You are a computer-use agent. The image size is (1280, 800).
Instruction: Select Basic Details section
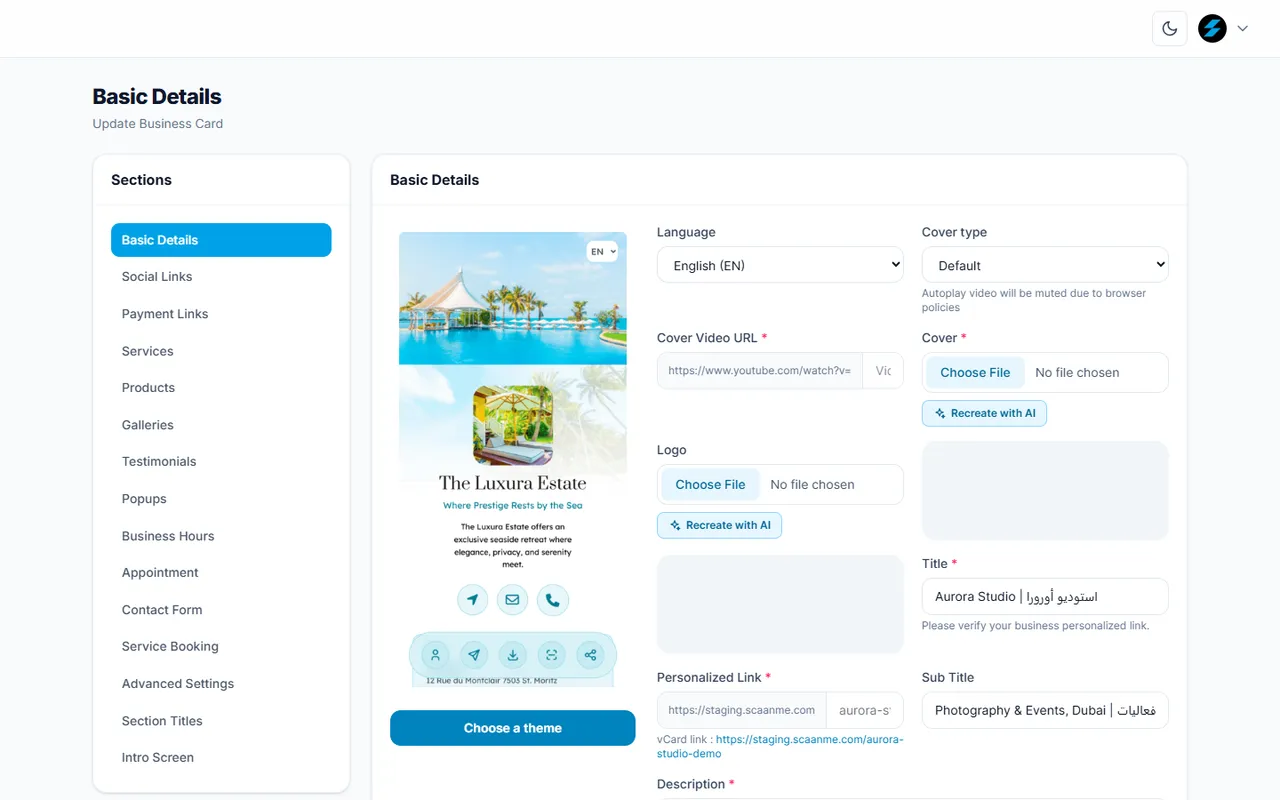(x=221, y=240)
